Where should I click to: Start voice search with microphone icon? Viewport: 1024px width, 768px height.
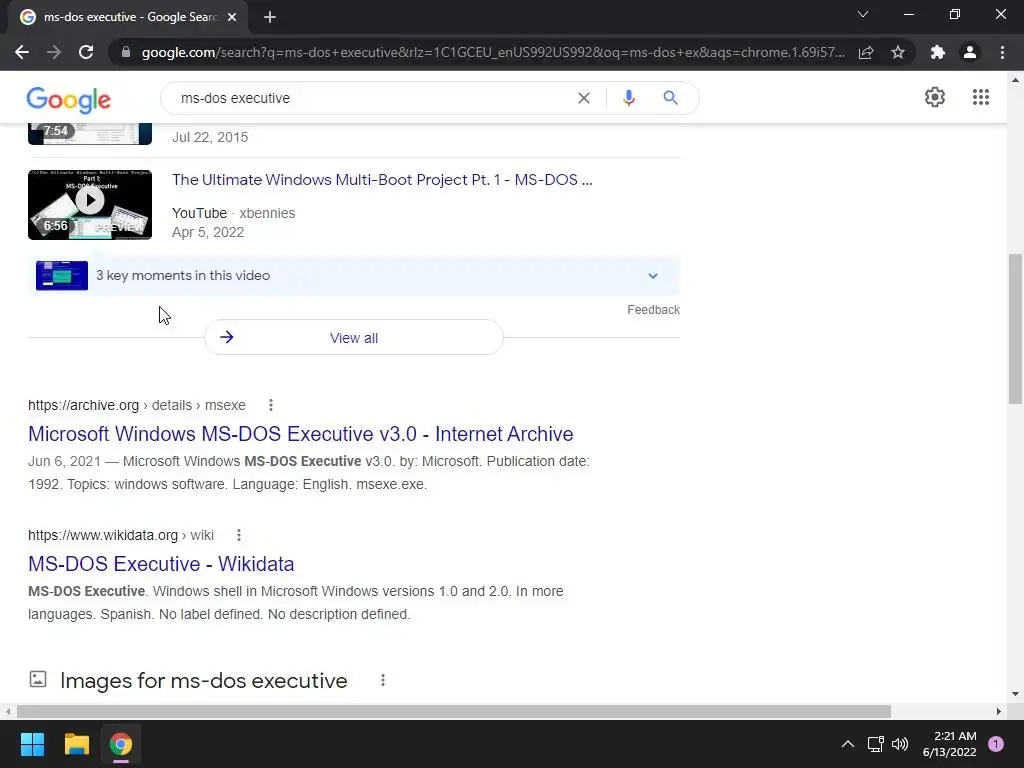coord(629,98)
